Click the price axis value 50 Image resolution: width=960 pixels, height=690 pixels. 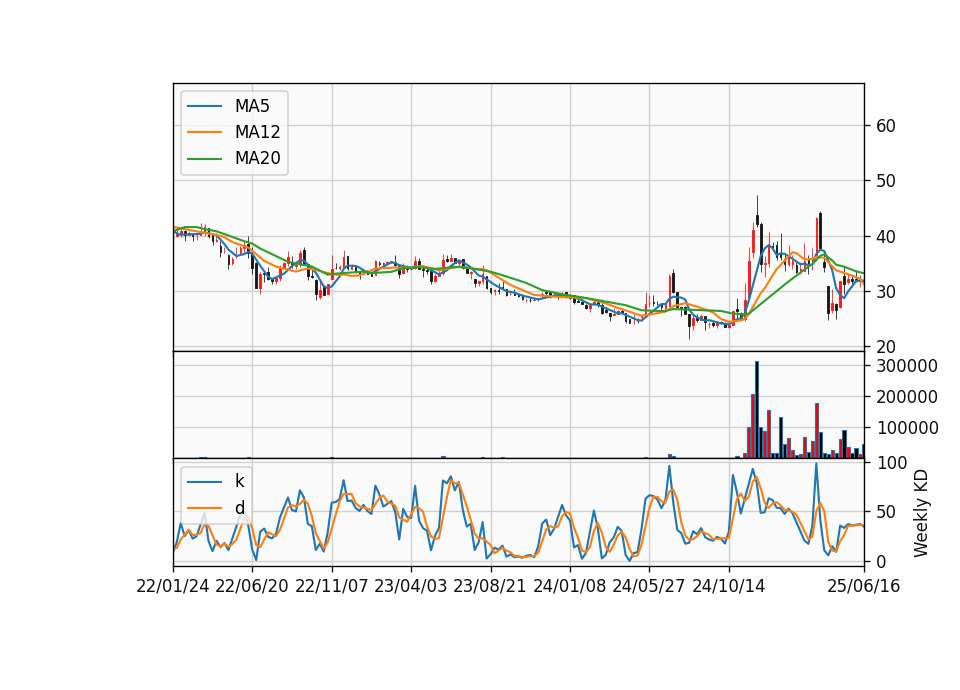pos(886,181)
